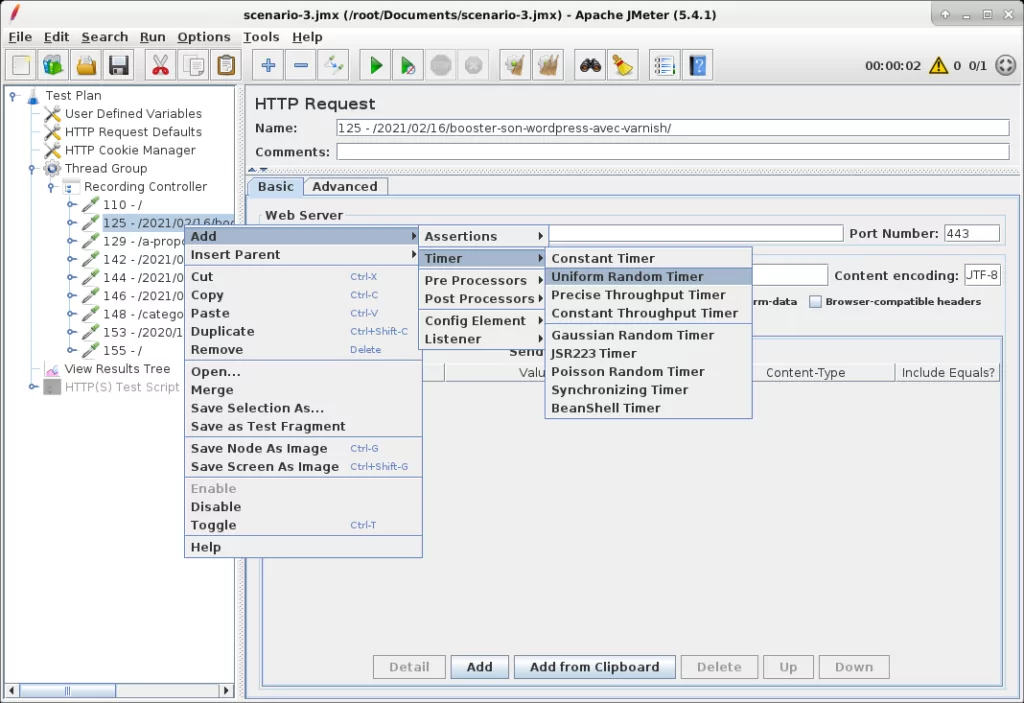Click Add from Clipboard button

pos(594,667)
